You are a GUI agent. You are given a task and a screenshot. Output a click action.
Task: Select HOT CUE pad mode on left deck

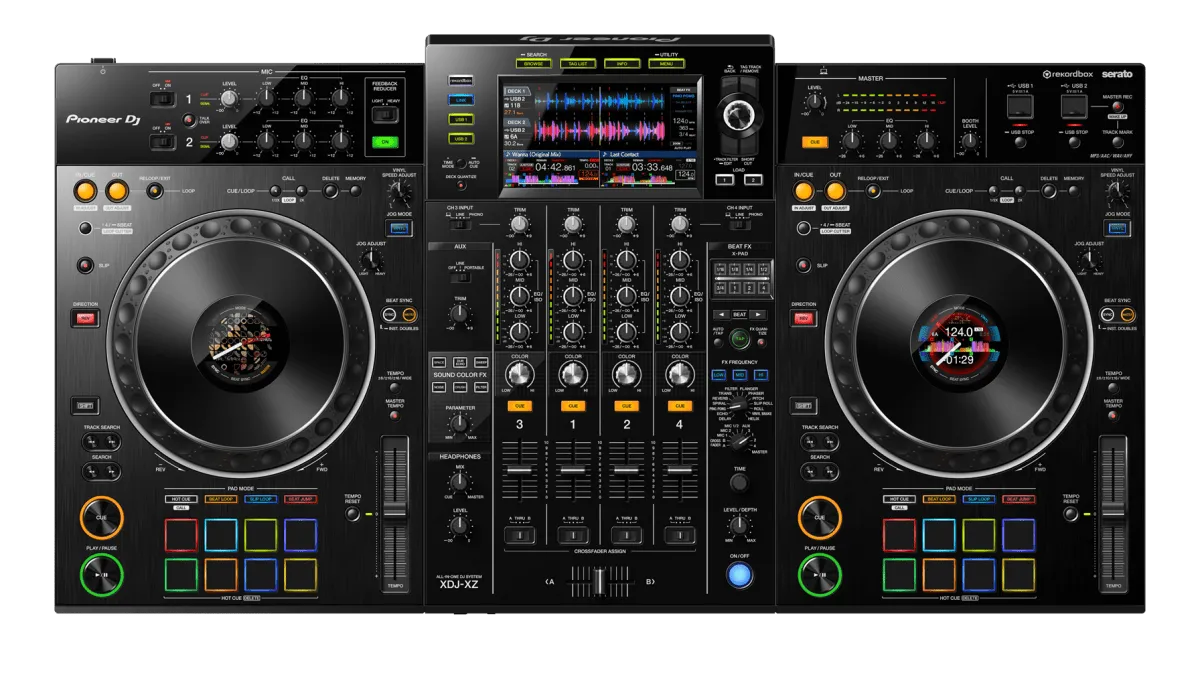click(x=181, y=499)
